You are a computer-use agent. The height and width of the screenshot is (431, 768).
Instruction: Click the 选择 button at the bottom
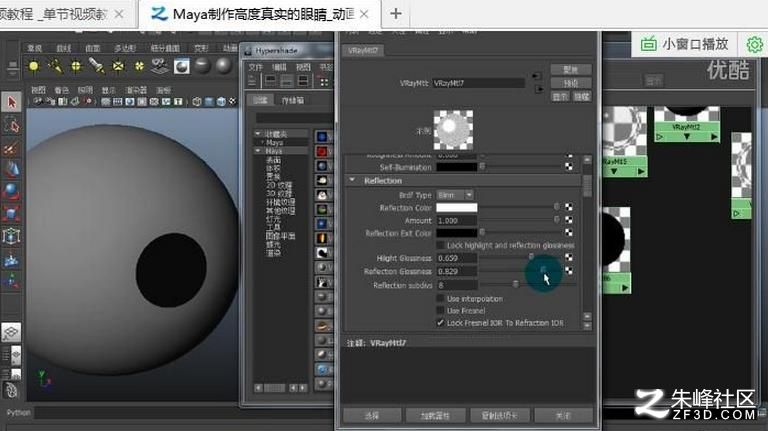[x=372, y=416]
